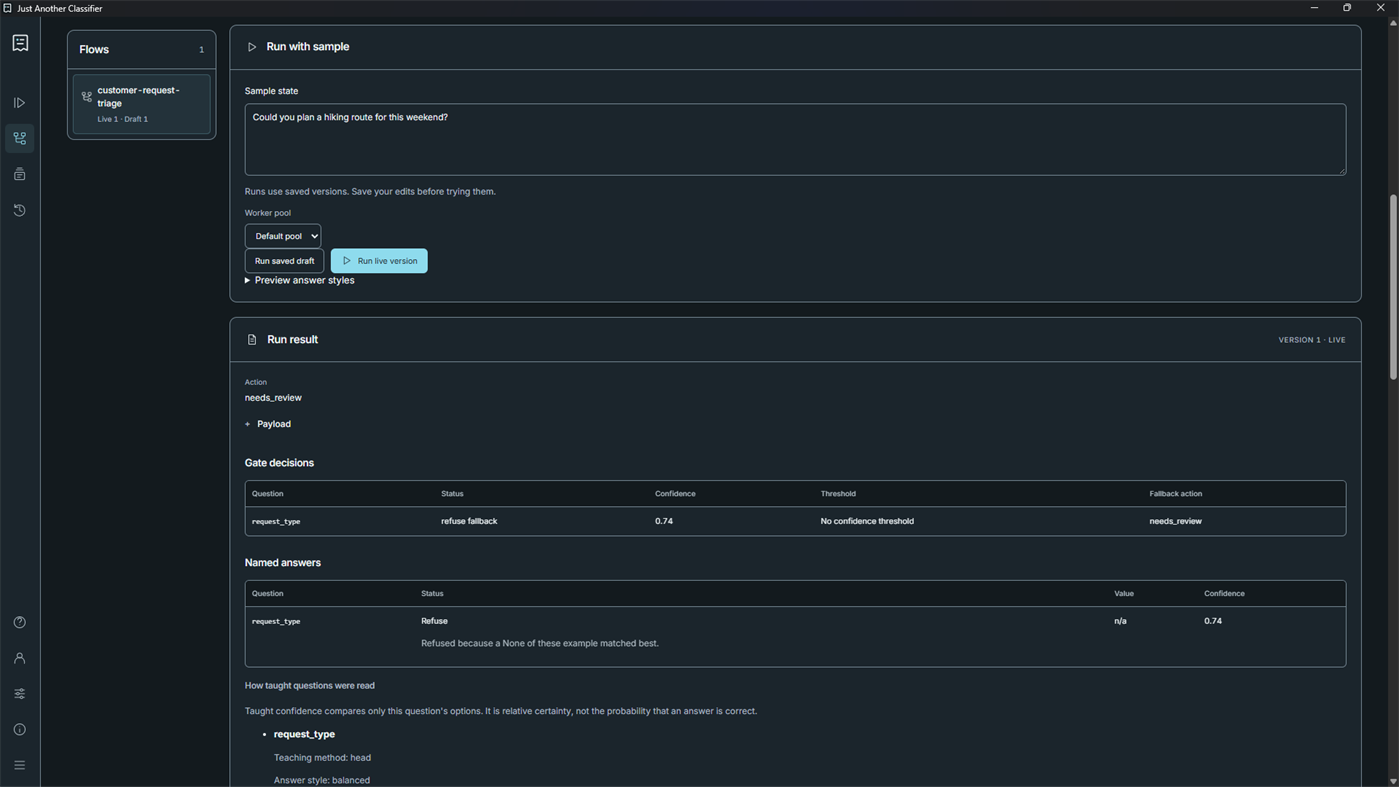This screenshot has width=1399, height=787.
Task: Click 'Answer style: balanced' text
Action: pyautogui.click(x=322, y=780)
